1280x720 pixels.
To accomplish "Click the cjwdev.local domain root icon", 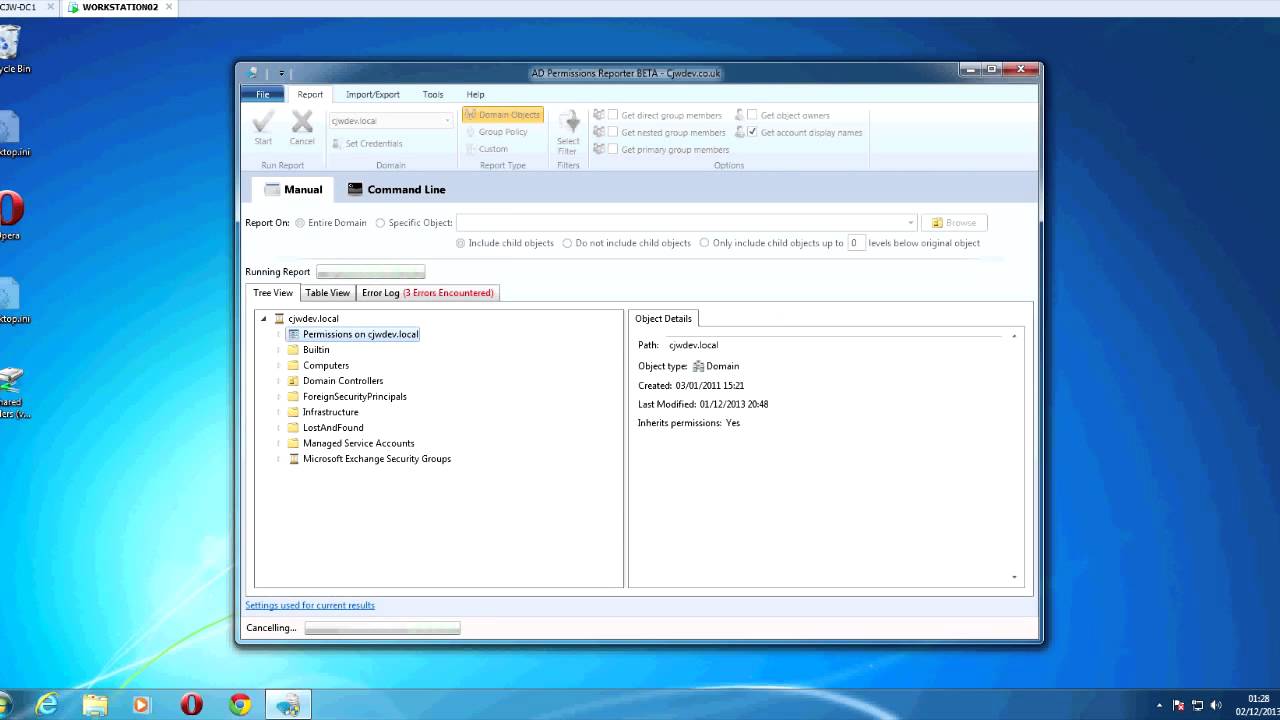I will 279,319.
